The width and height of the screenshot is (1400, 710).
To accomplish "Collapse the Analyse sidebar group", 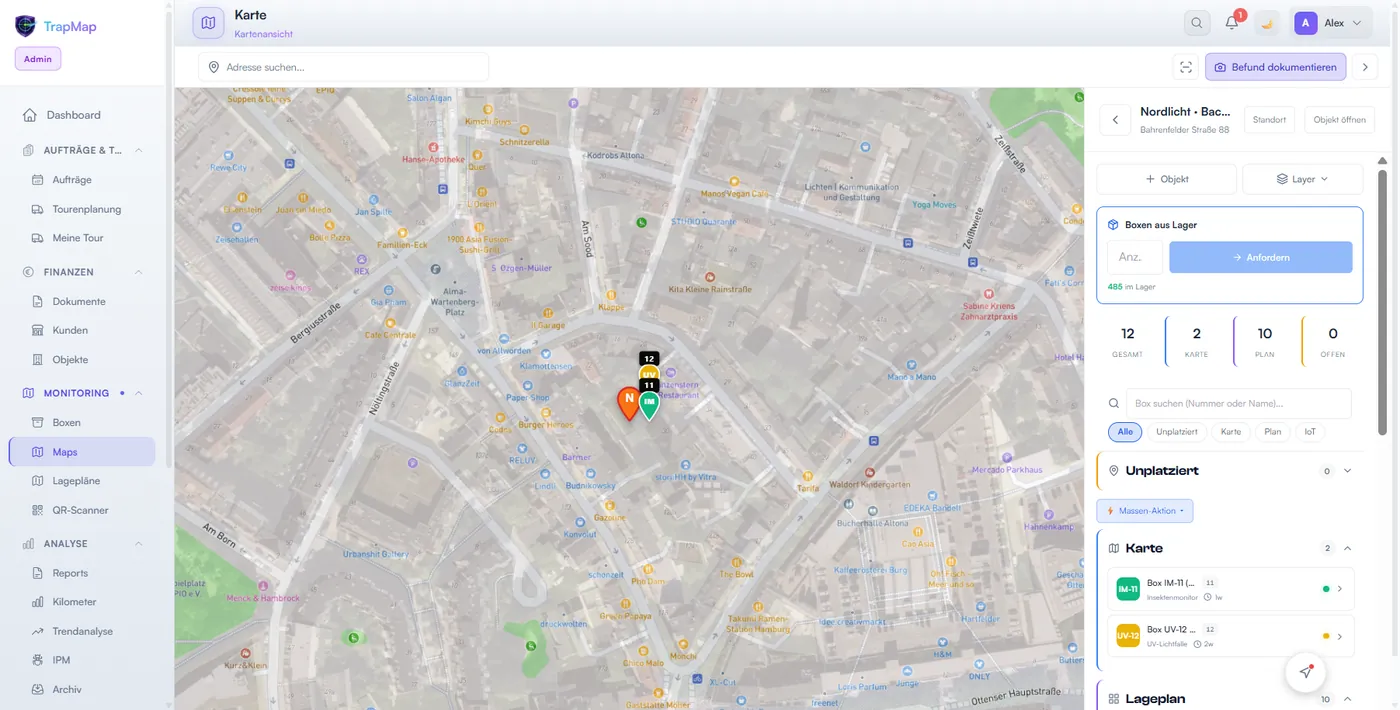I will click(x=138, y=544).
